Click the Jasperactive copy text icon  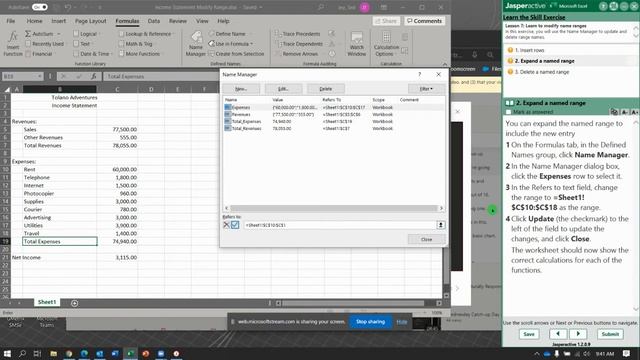point(614,112)
